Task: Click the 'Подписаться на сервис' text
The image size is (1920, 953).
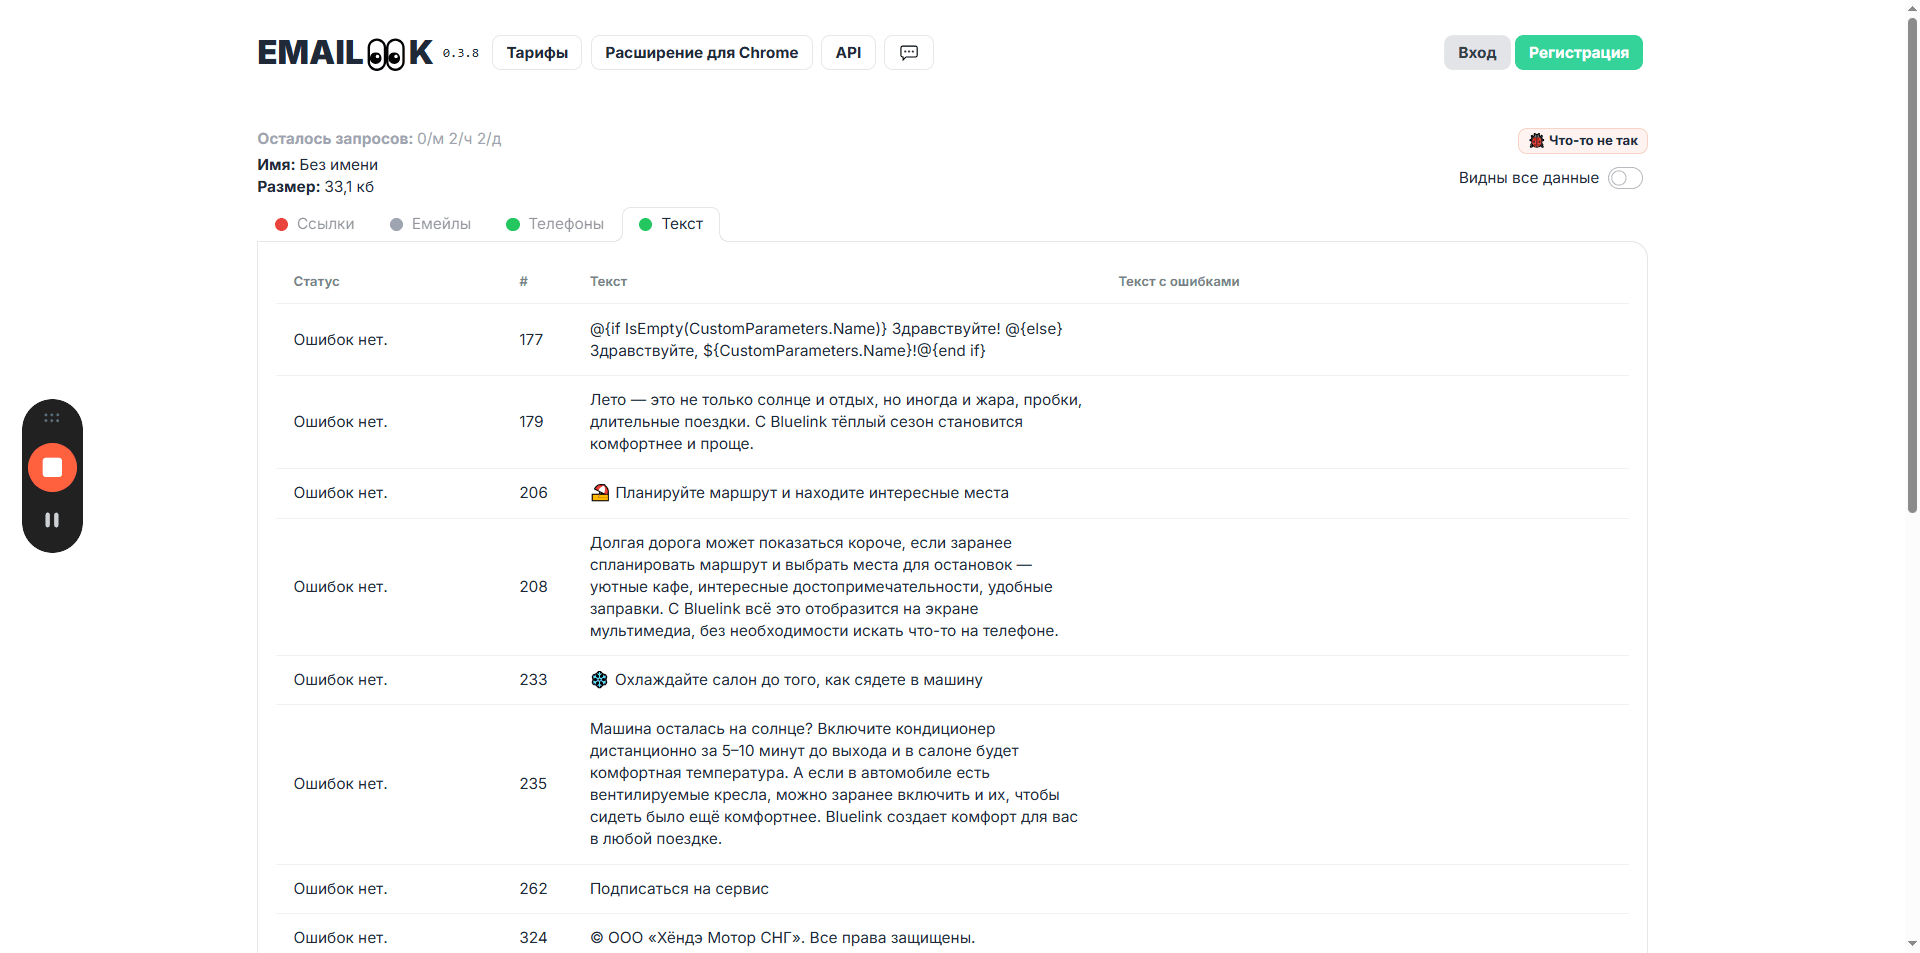Action: click(x=679, y=889)
